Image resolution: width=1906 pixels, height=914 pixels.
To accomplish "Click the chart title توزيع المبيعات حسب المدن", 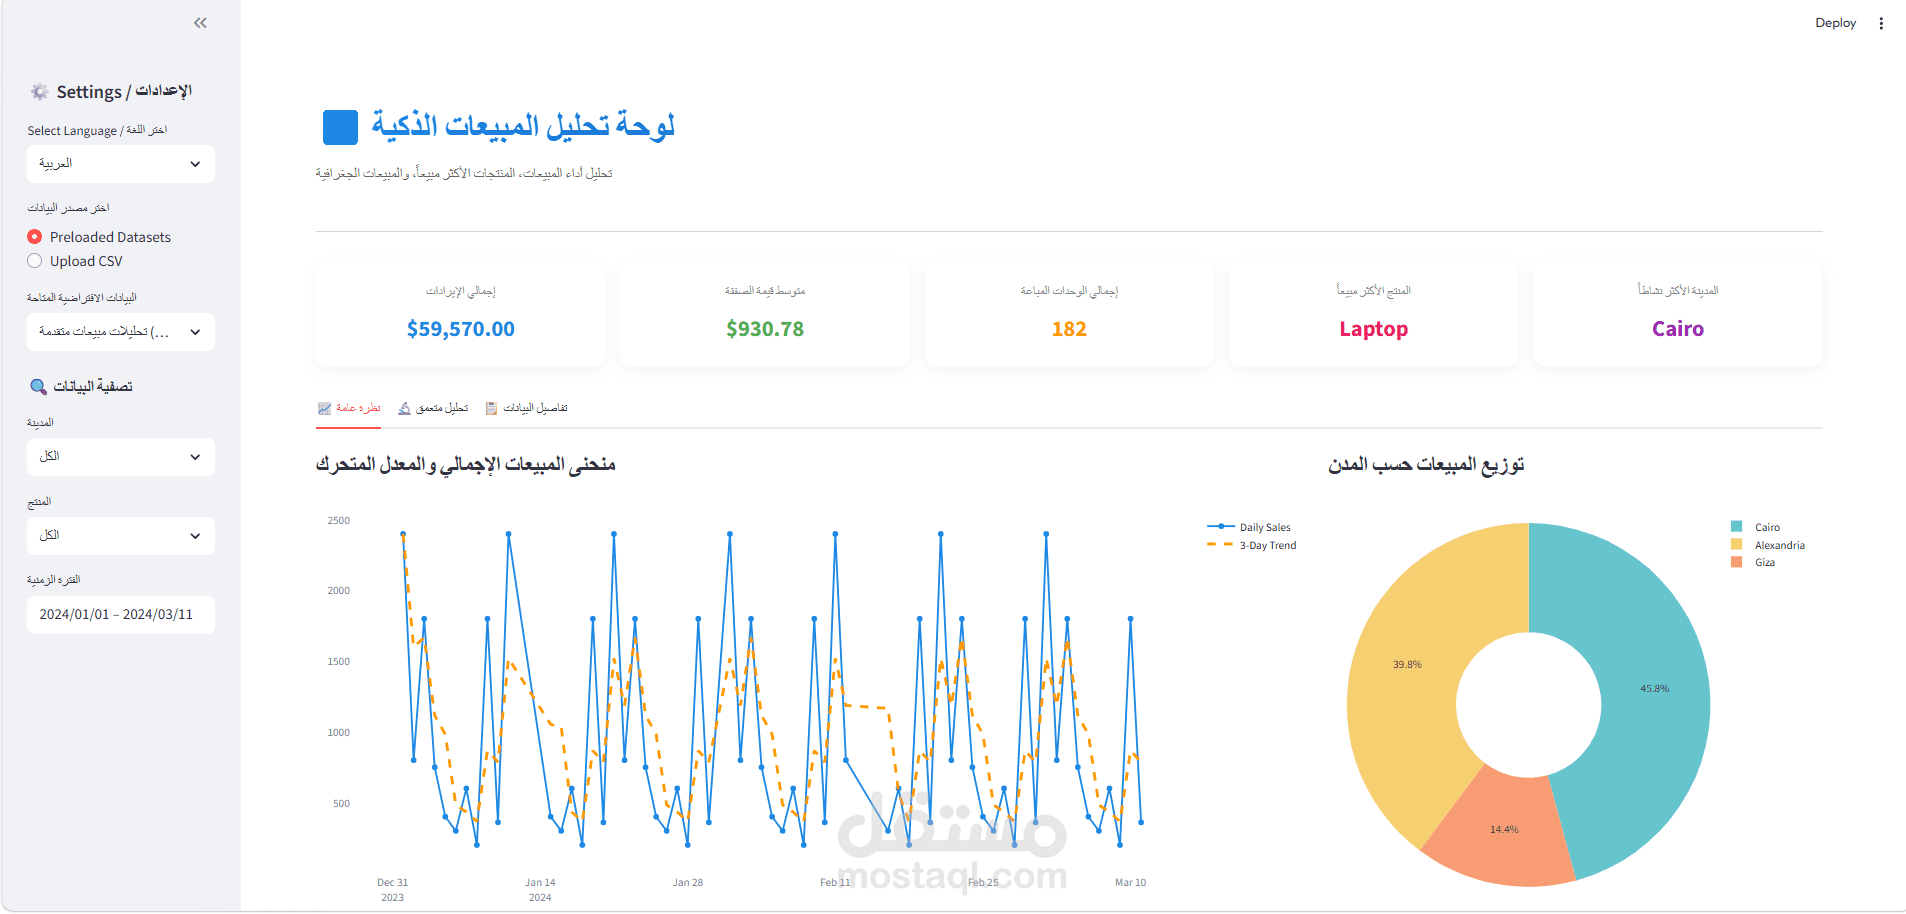I will tap(1426, 464).
